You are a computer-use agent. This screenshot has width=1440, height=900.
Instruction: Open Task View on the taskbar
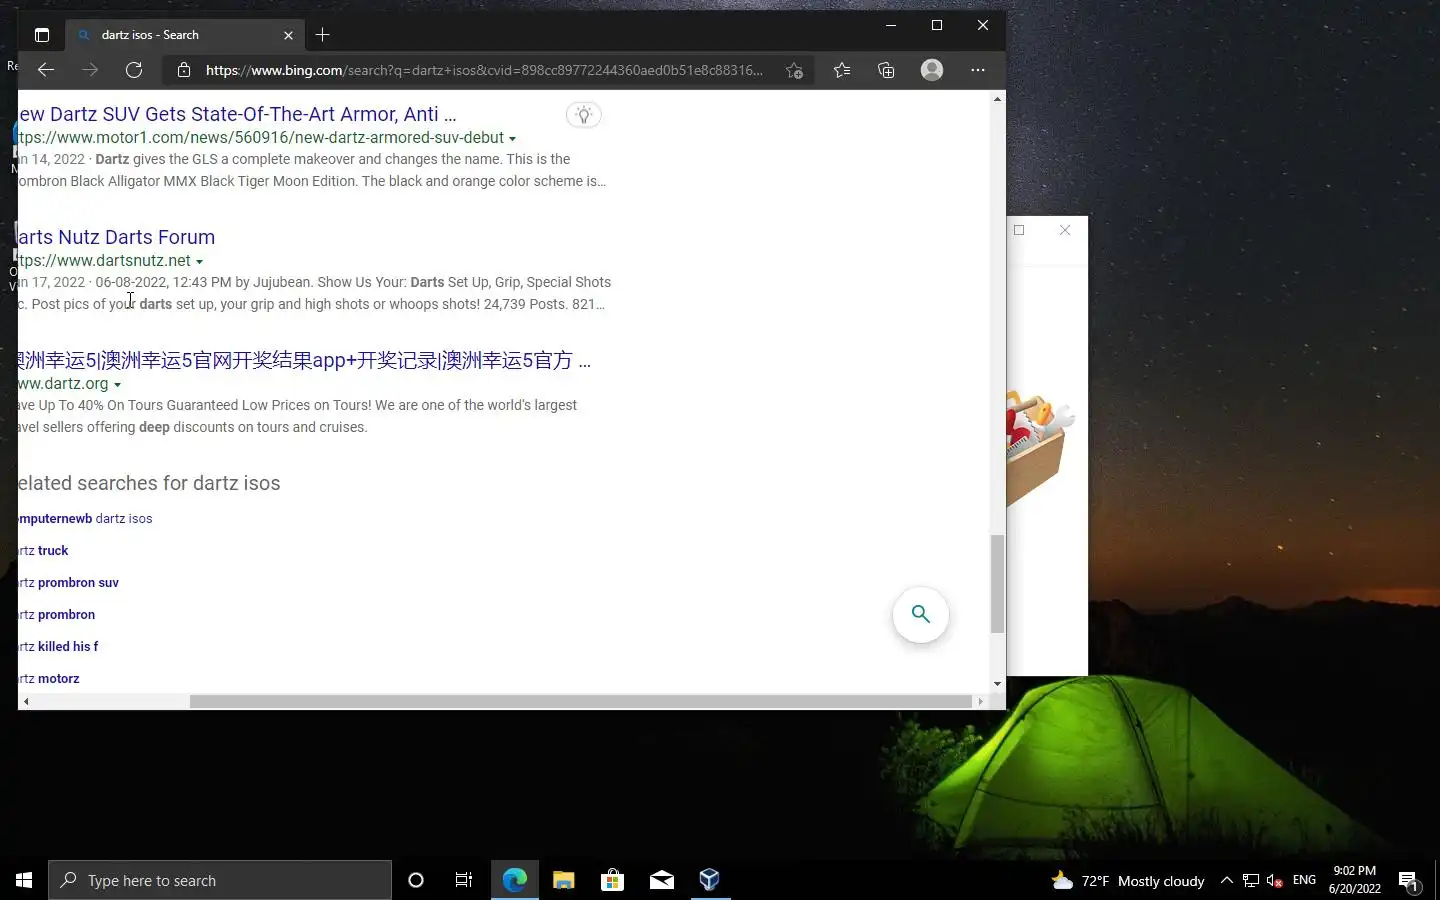click(464, 880)
